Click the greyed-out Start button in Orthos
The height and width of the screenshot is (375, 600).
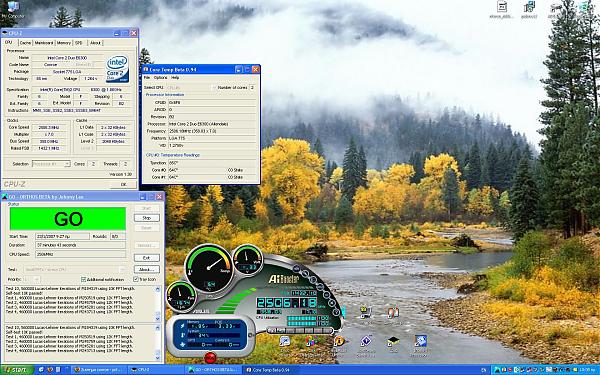point(147,208)
